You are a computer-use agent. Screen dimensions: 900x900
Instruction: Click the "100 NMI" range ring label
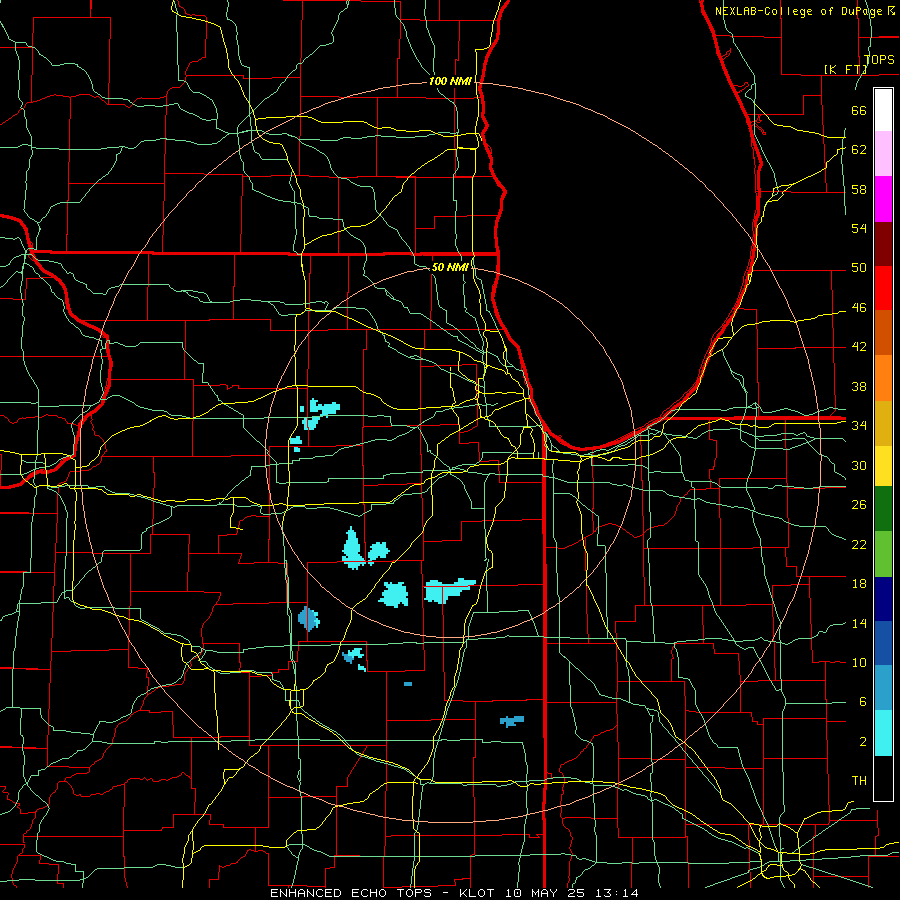[x=450, y=82]
